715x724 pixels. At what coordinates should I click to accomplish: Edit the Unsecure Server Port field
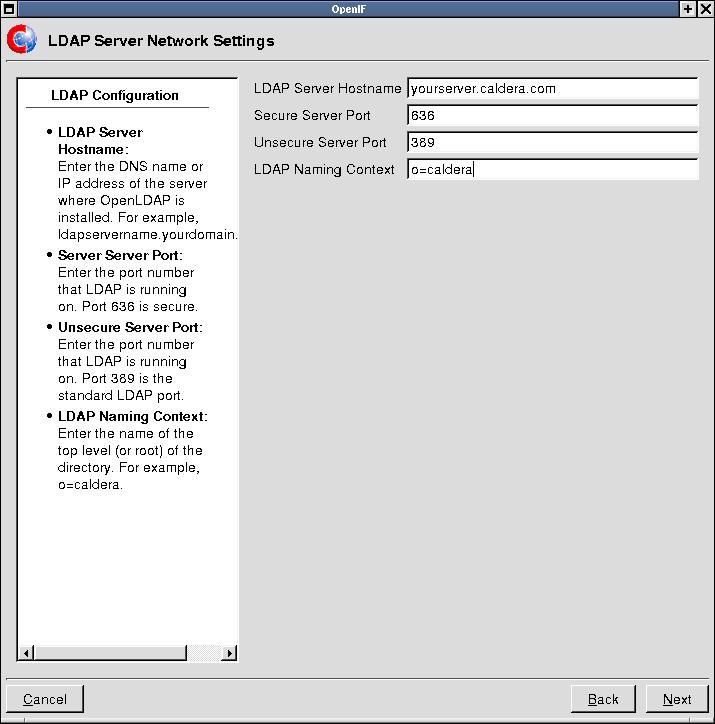tap(552, 143)
